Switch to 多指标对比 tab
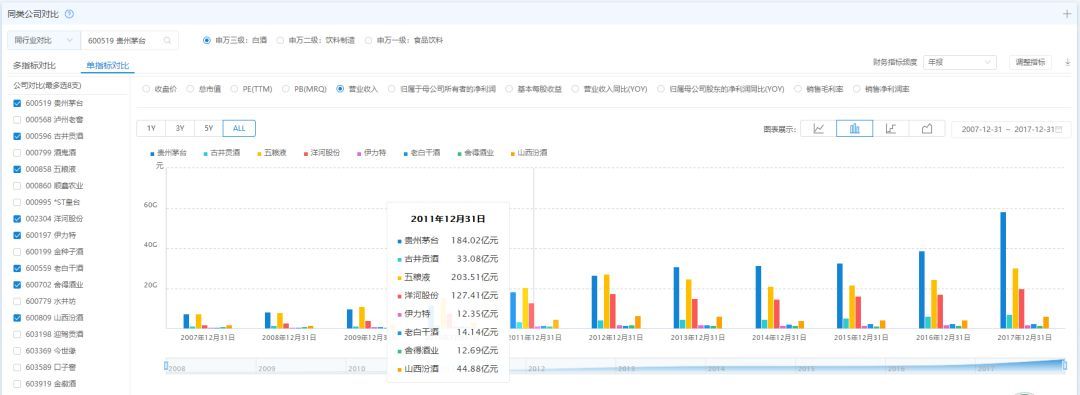Image resolution: width=1080 pixels, height=395 pixels. (34, 65)
